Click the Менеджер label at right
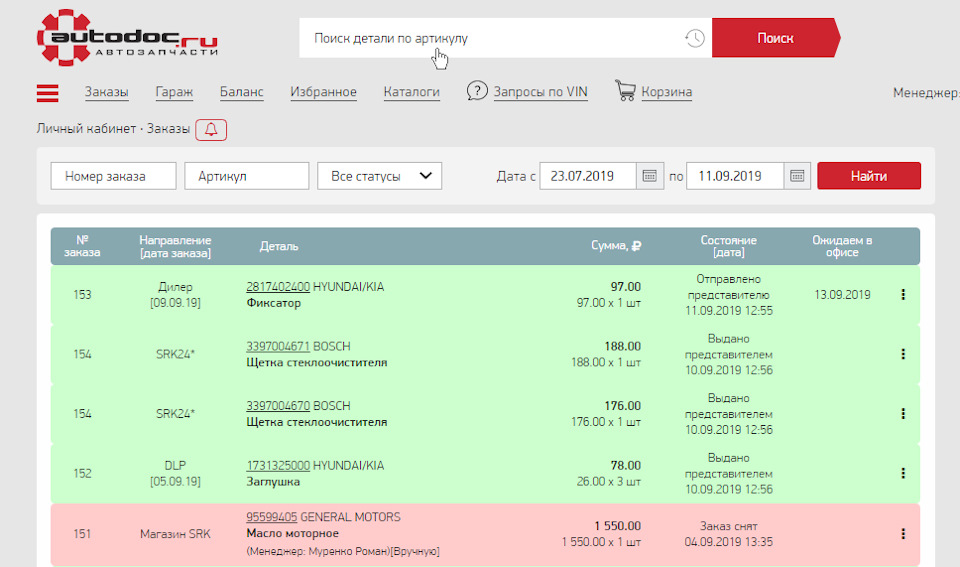 pyautogui.click(x=926, y=92)
